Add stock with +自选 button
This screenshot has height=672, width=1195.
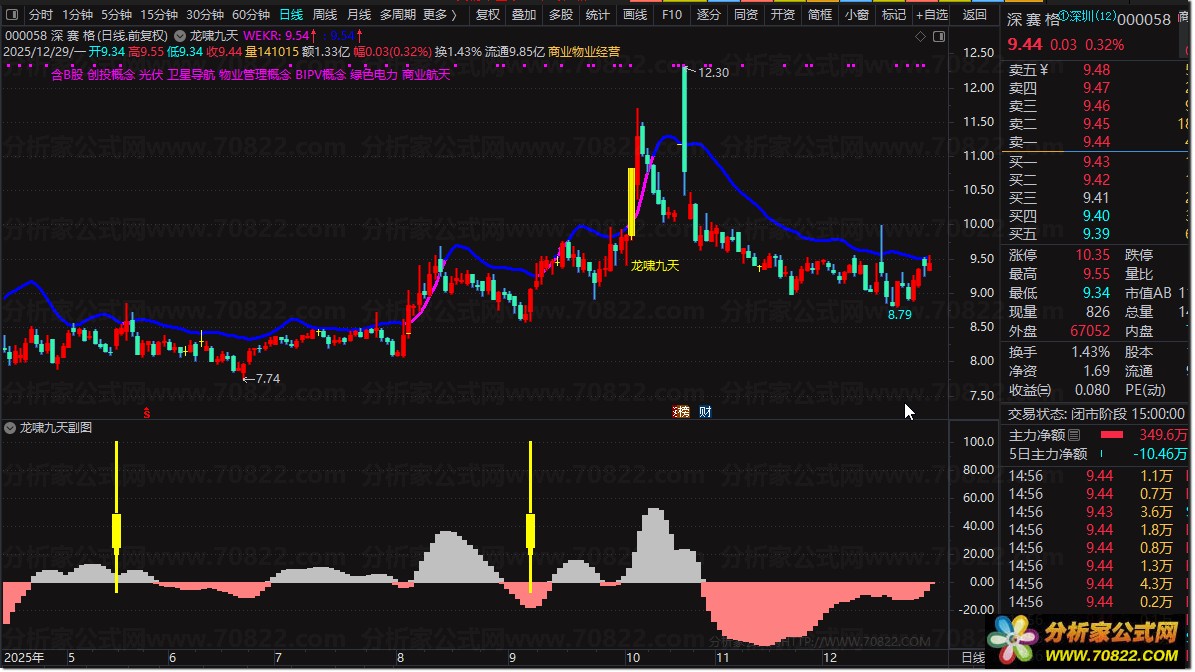pyautogui.click(x=932, y=14)
